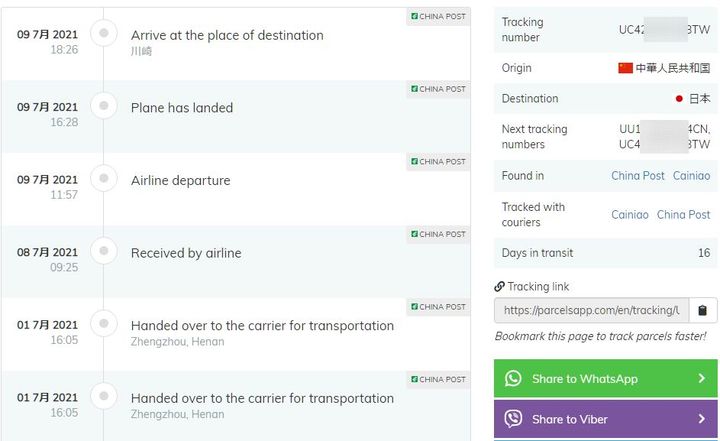Click China Post badge on Arrive at destination event
The image size is (720, 441).
438,17
